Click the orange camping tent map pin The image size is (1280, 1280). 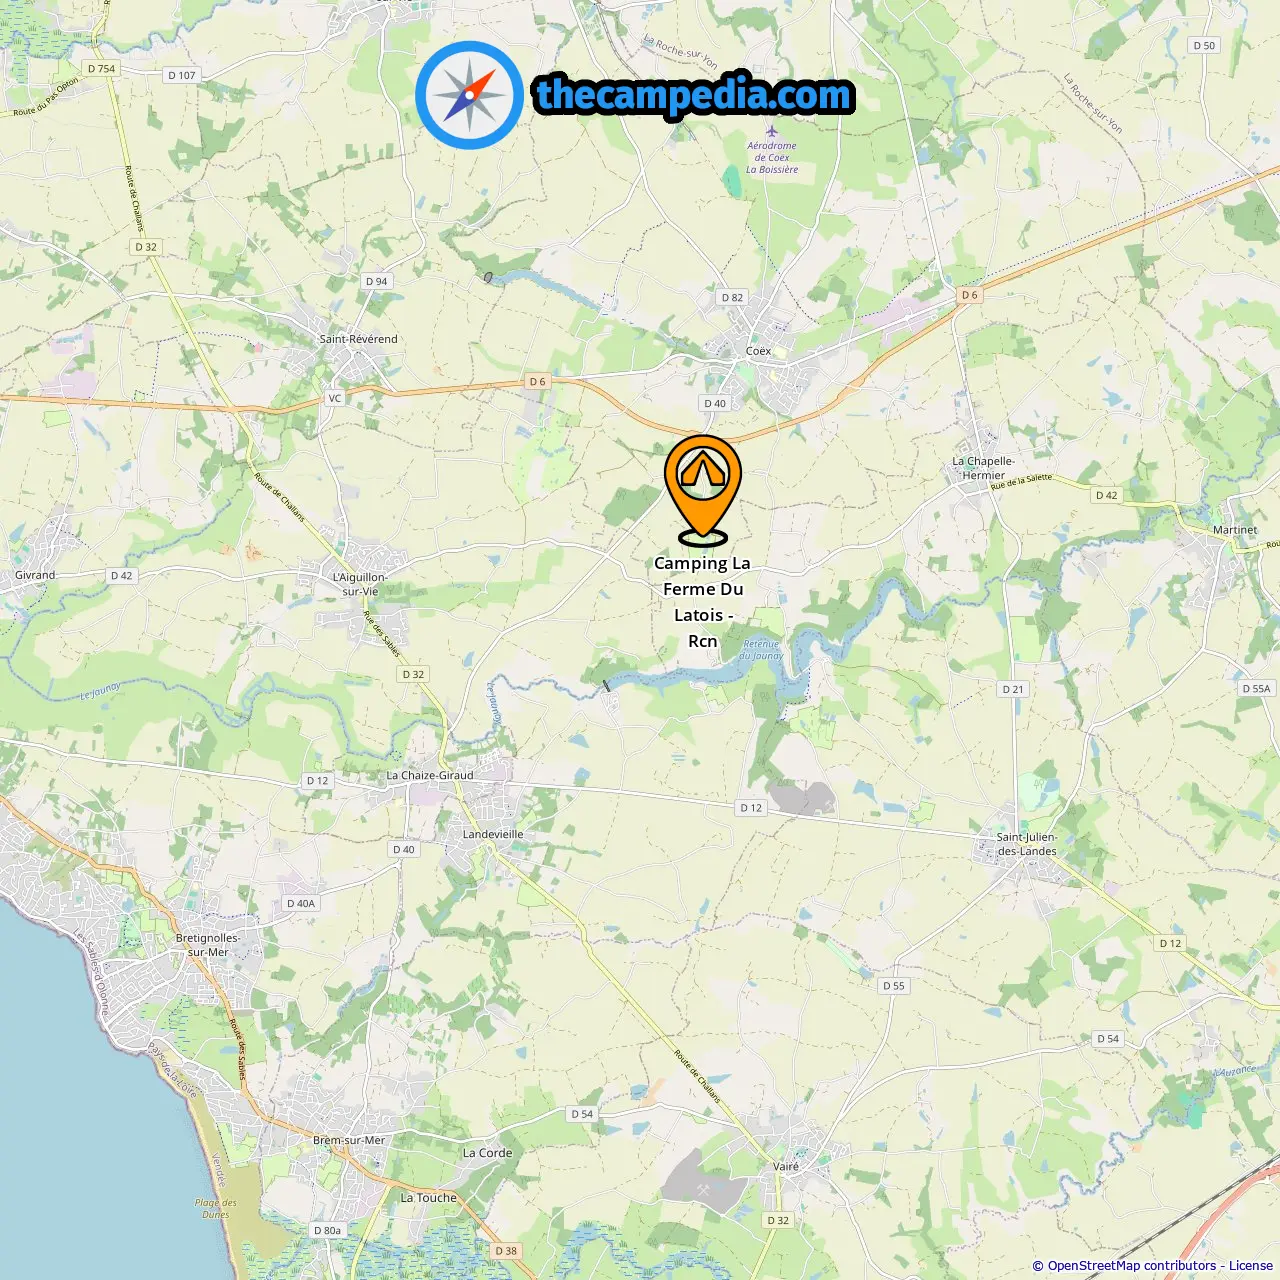coord(703,489)
